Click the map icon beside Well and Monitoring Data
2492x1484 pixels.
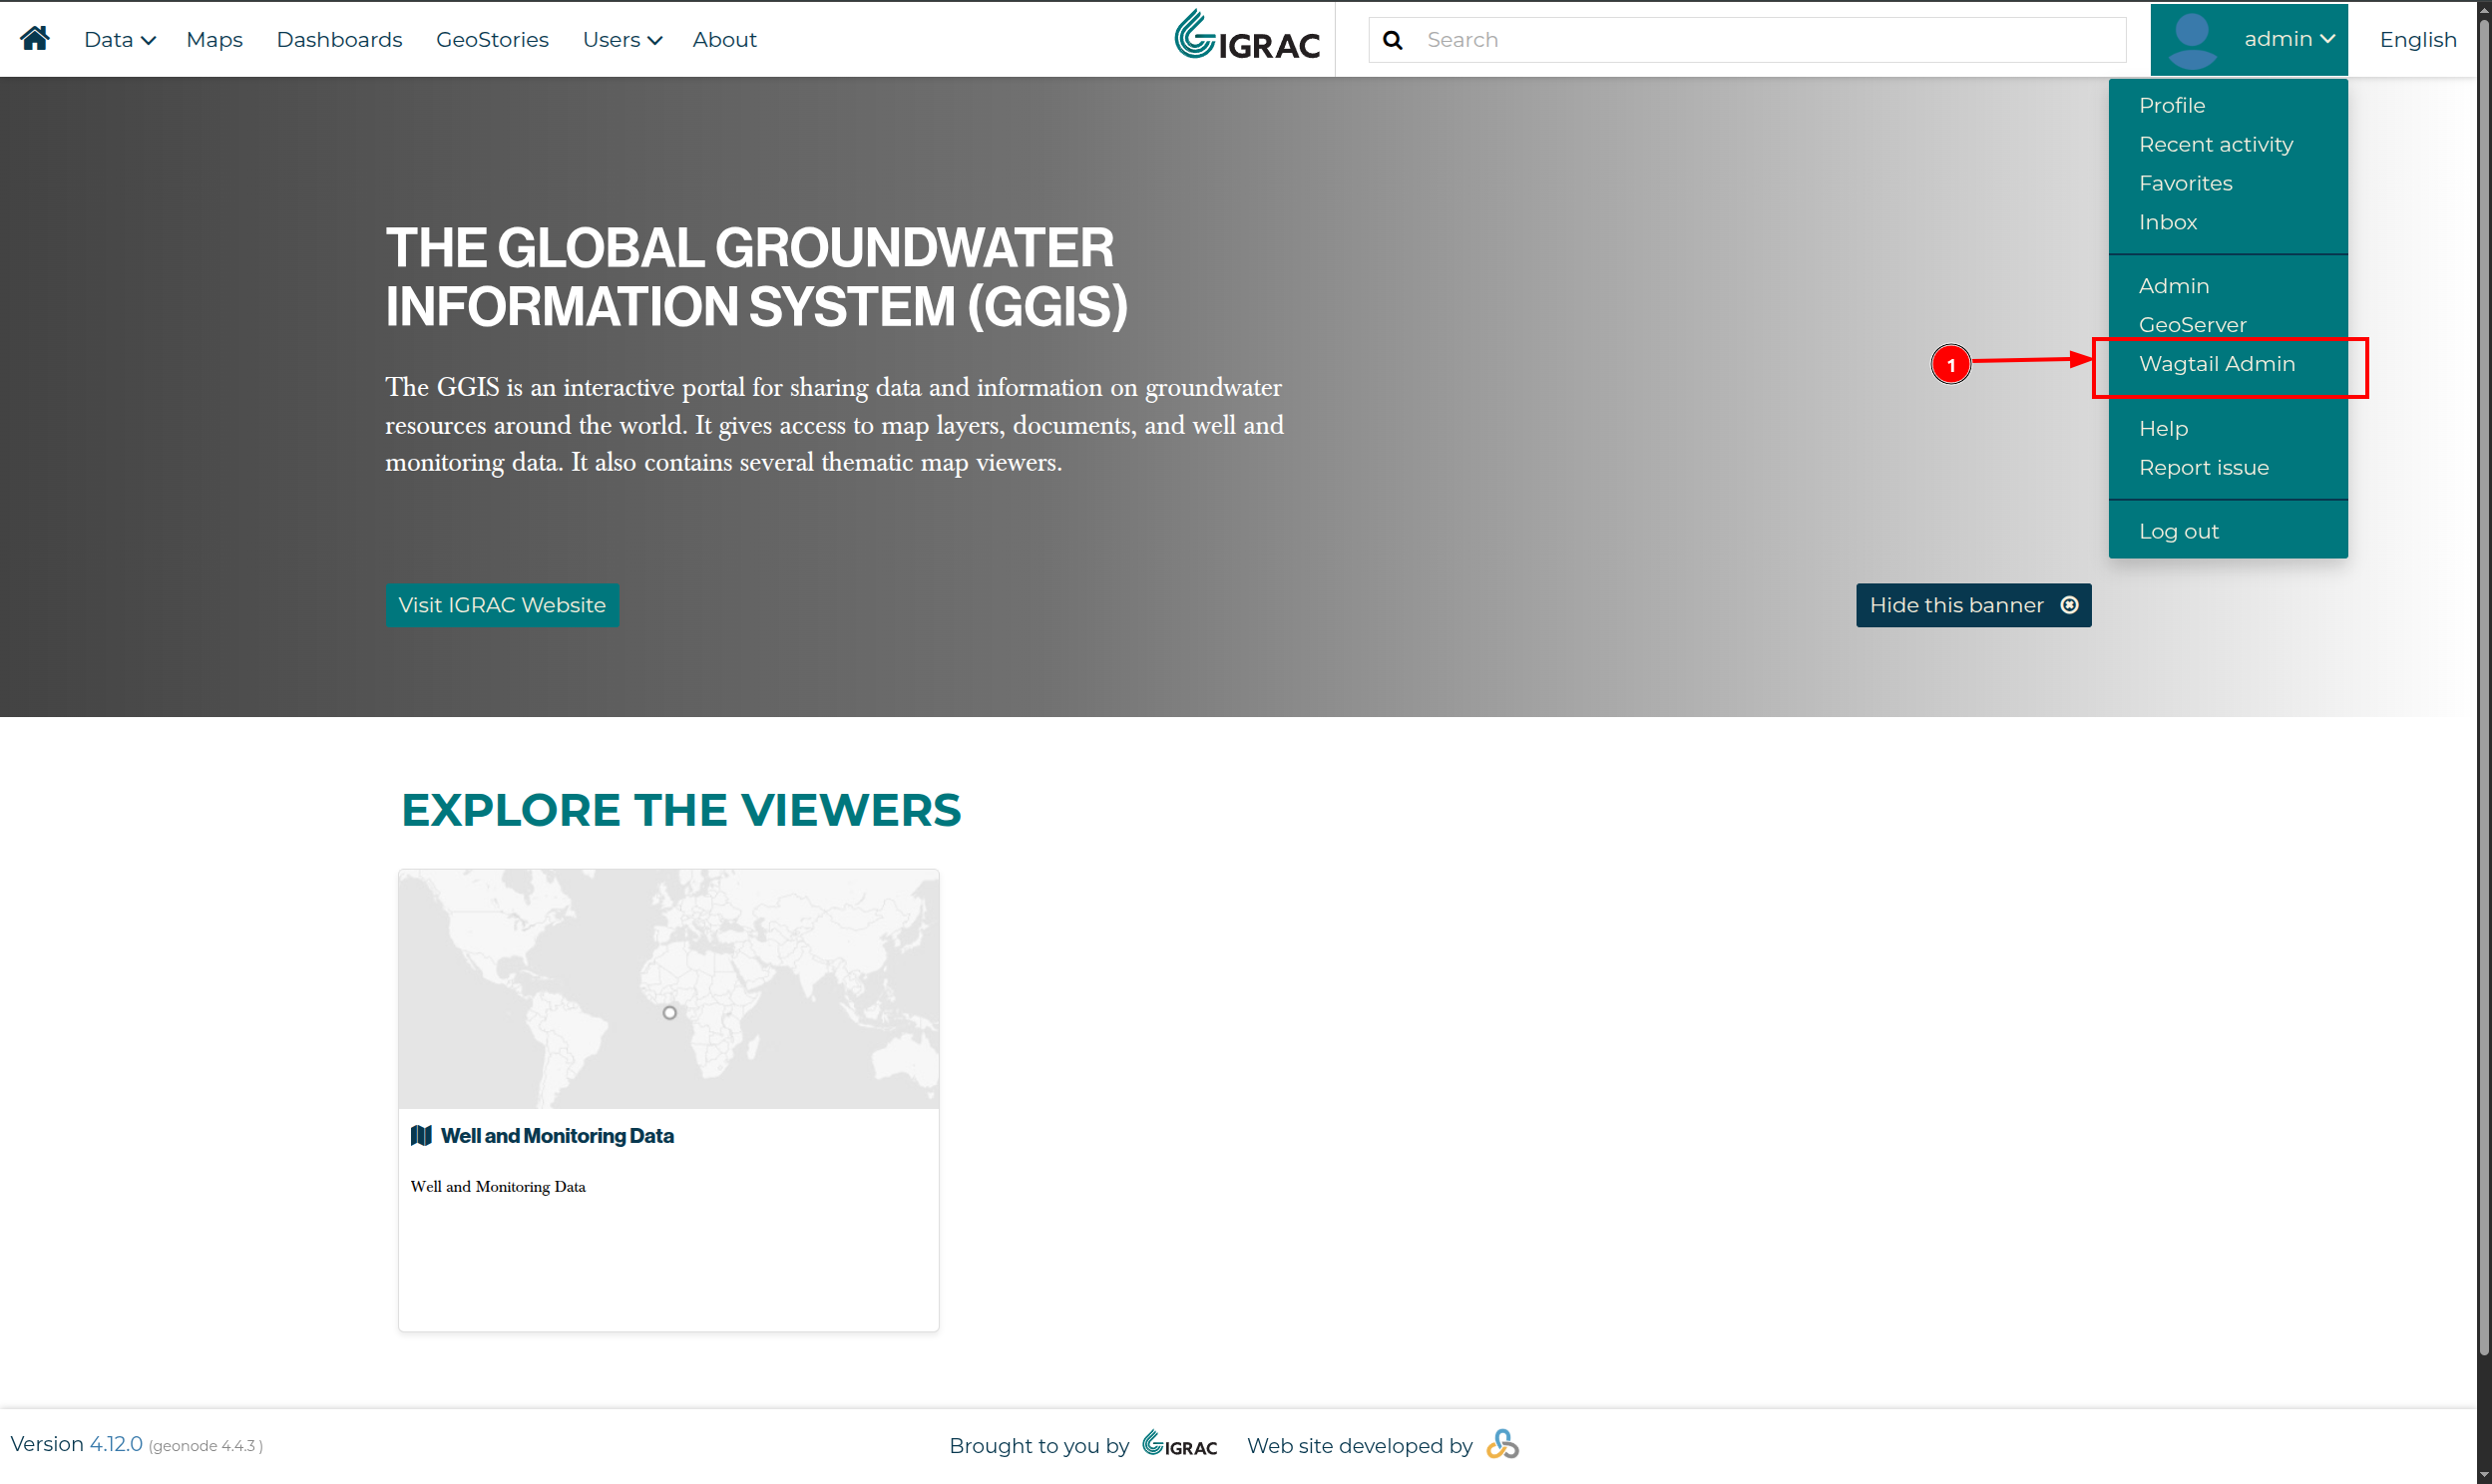421,1136
